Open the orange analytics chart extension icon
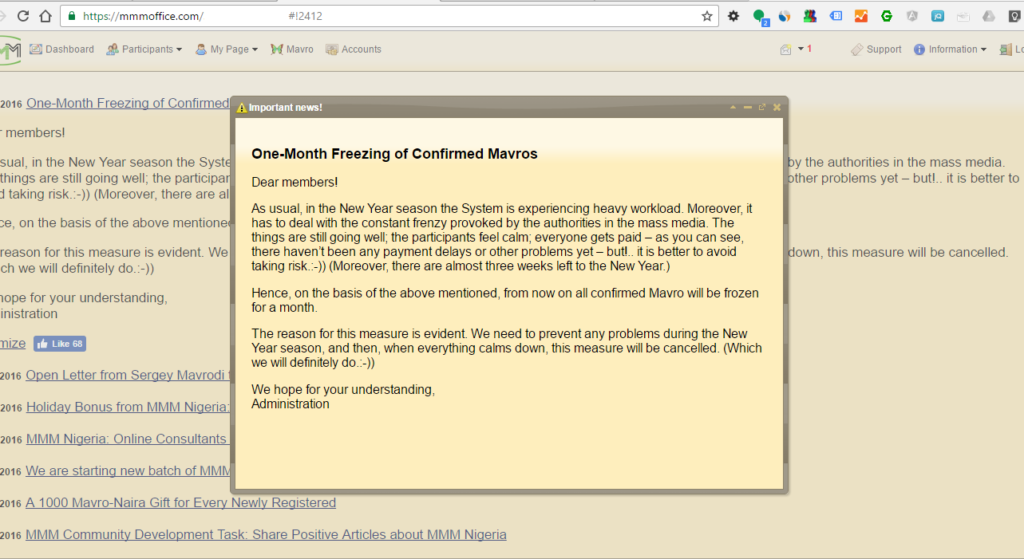The width and height of the screenshot is (1024, 559). pyautogui.click(x=861, y=16)
